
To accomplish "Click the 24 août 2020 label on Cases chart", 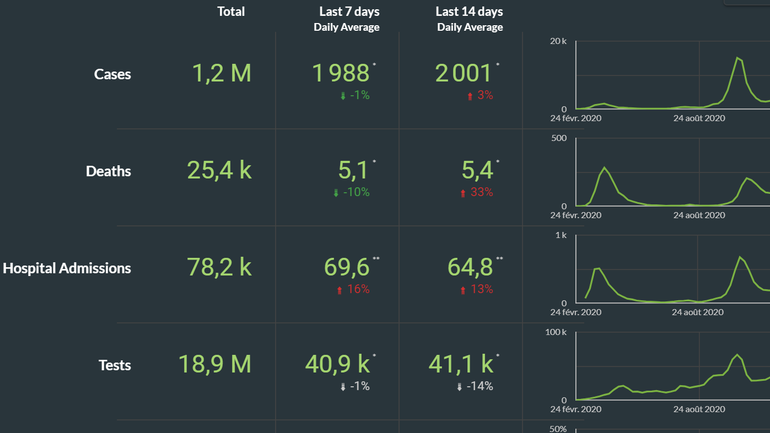I will [698, 118].
